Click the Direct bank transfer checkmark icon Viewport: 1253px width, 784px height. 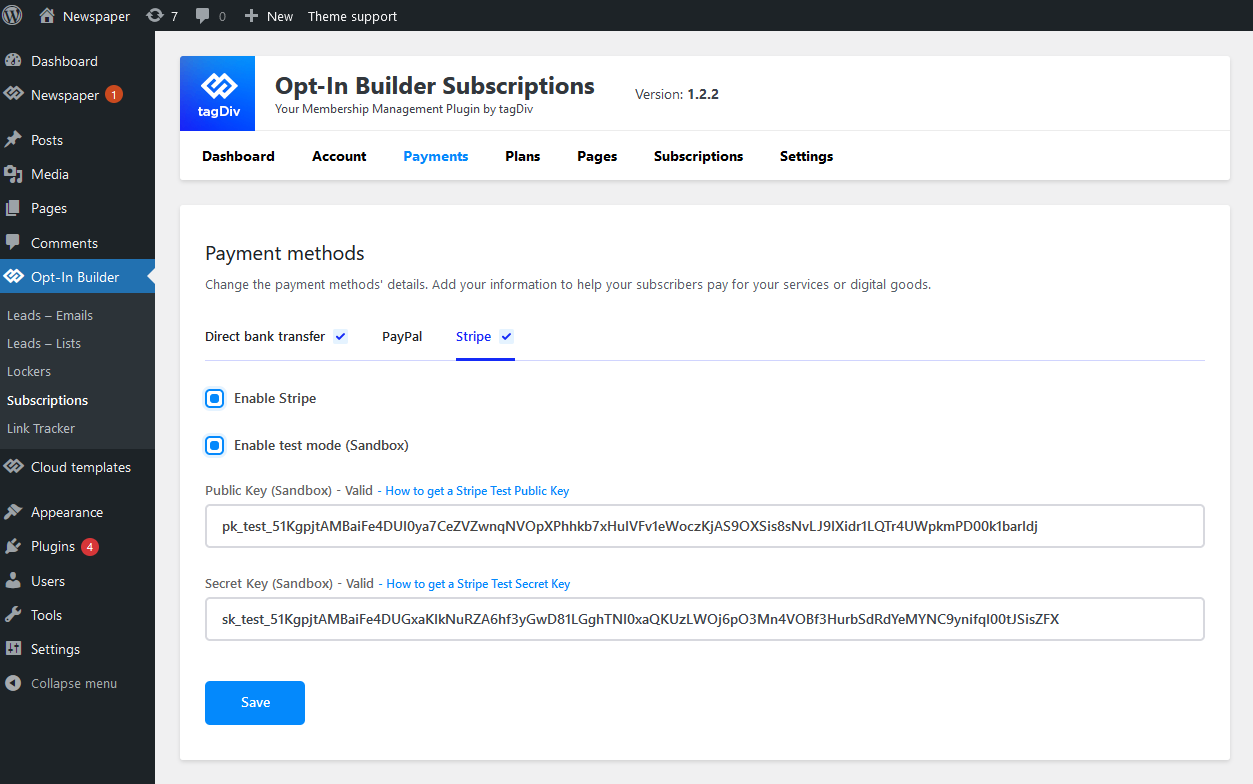341,336
